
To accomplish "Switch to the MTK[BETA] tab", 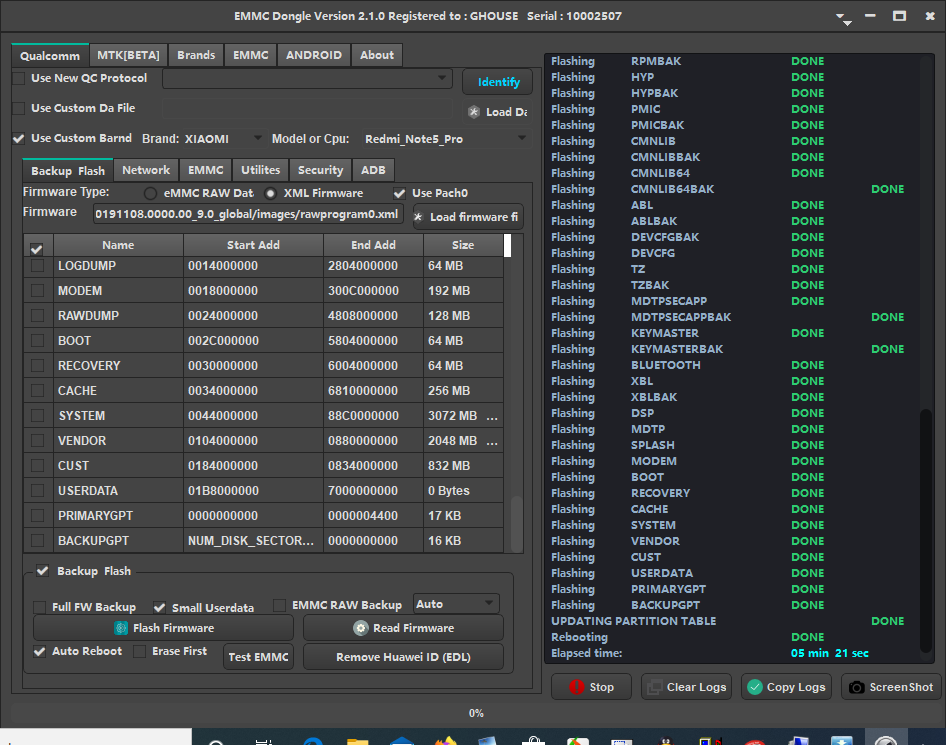I will pyautogui.click(x=128, y=55).
